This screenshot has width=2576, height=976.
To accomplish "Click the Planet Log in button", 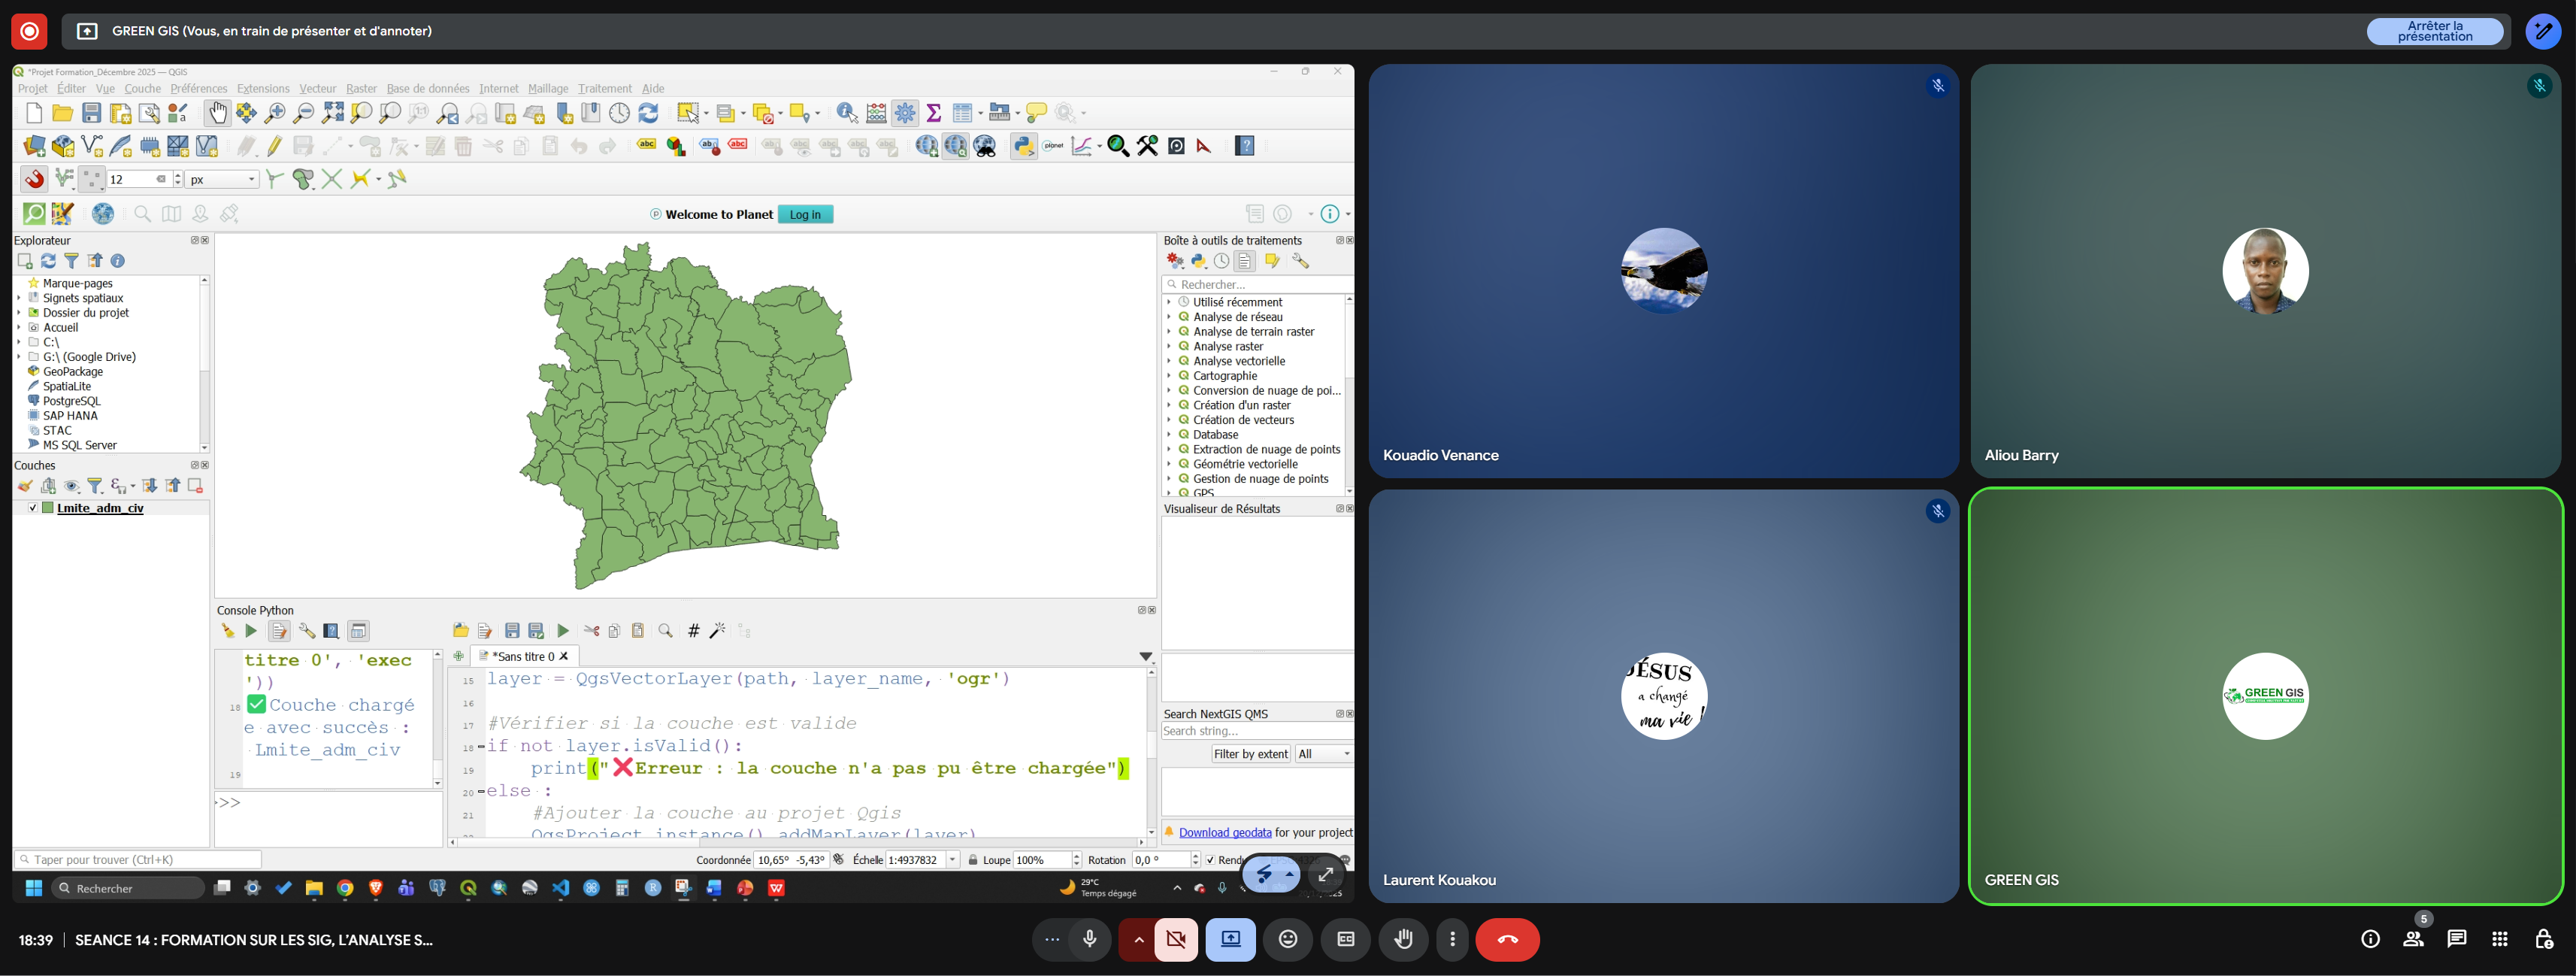I will pyautogui.click(x=804, y=214).
